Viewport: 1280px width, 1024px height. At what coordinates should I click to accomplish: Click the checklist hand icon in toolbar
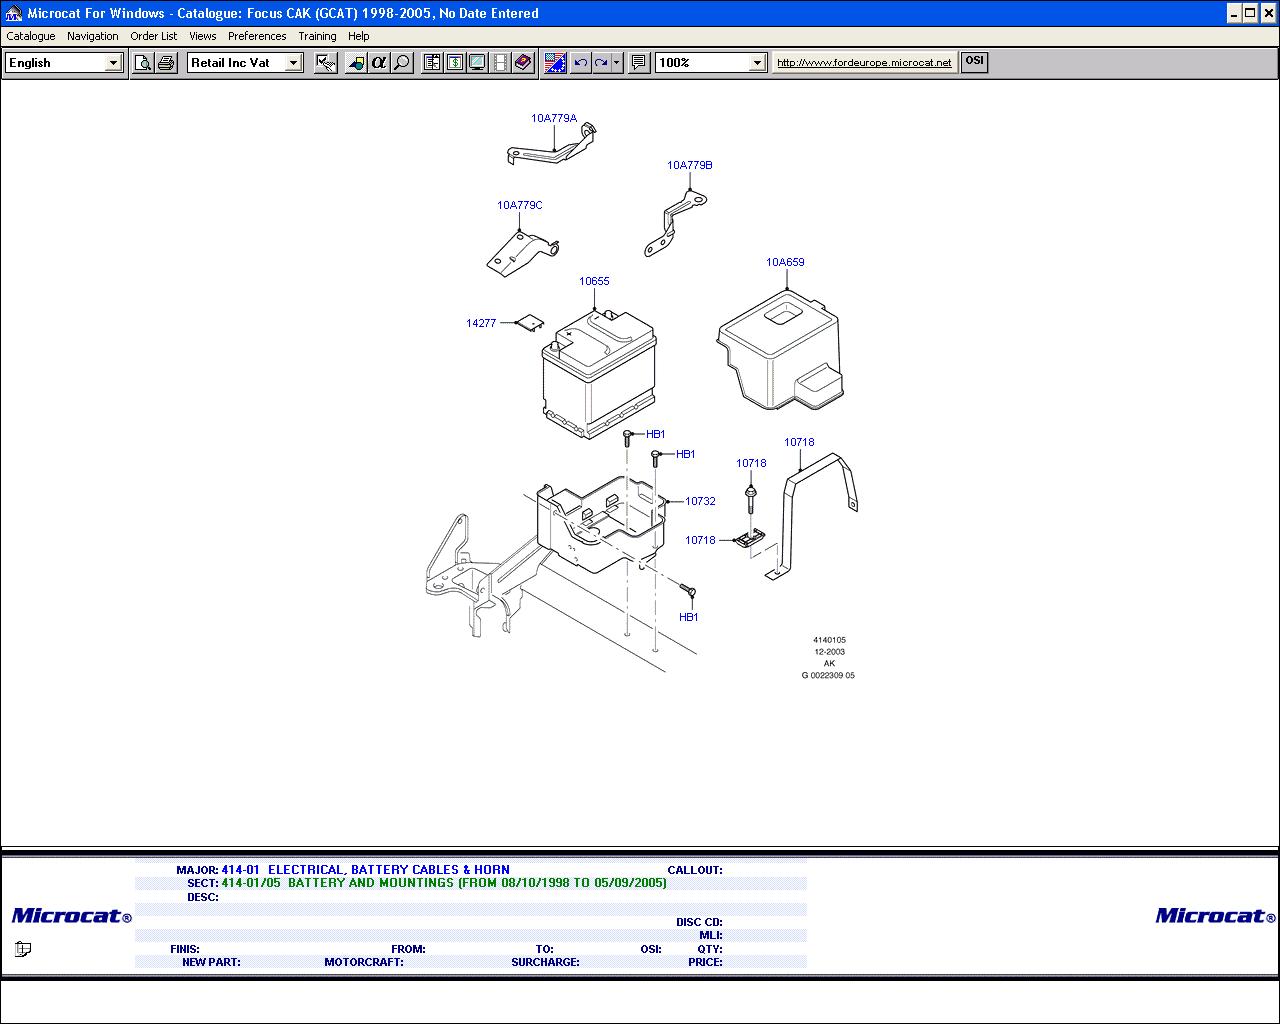tap(325, 63)
